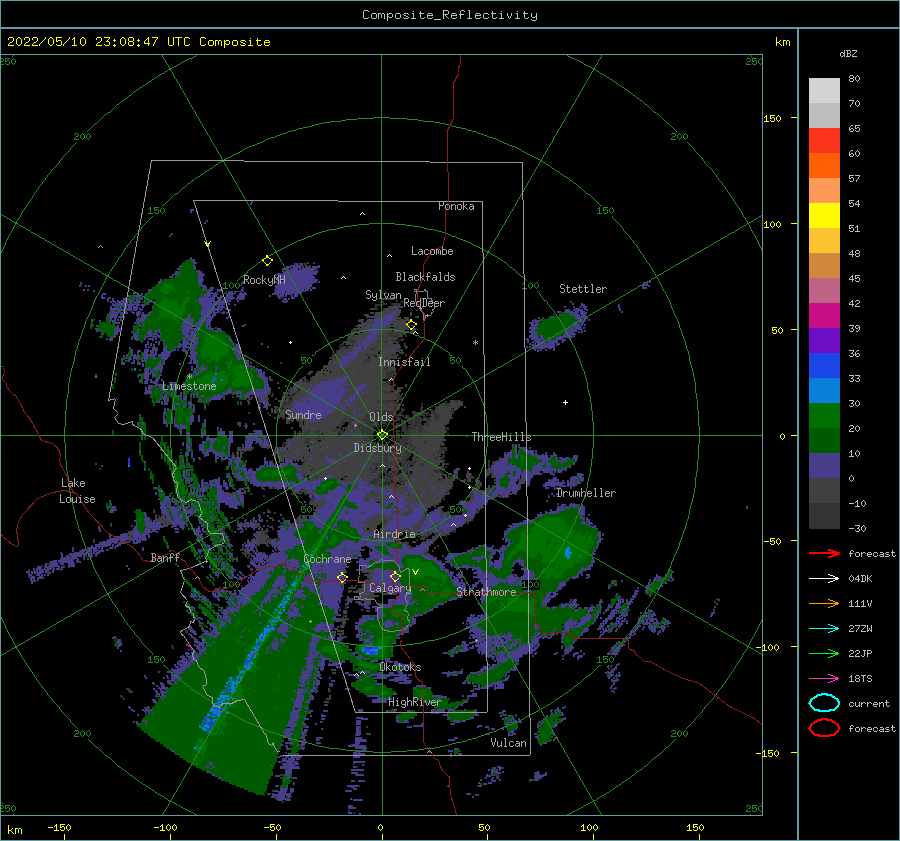Click the 04DK legend text
The width and height of the screenshot is (900, 841).
(860, 579)
